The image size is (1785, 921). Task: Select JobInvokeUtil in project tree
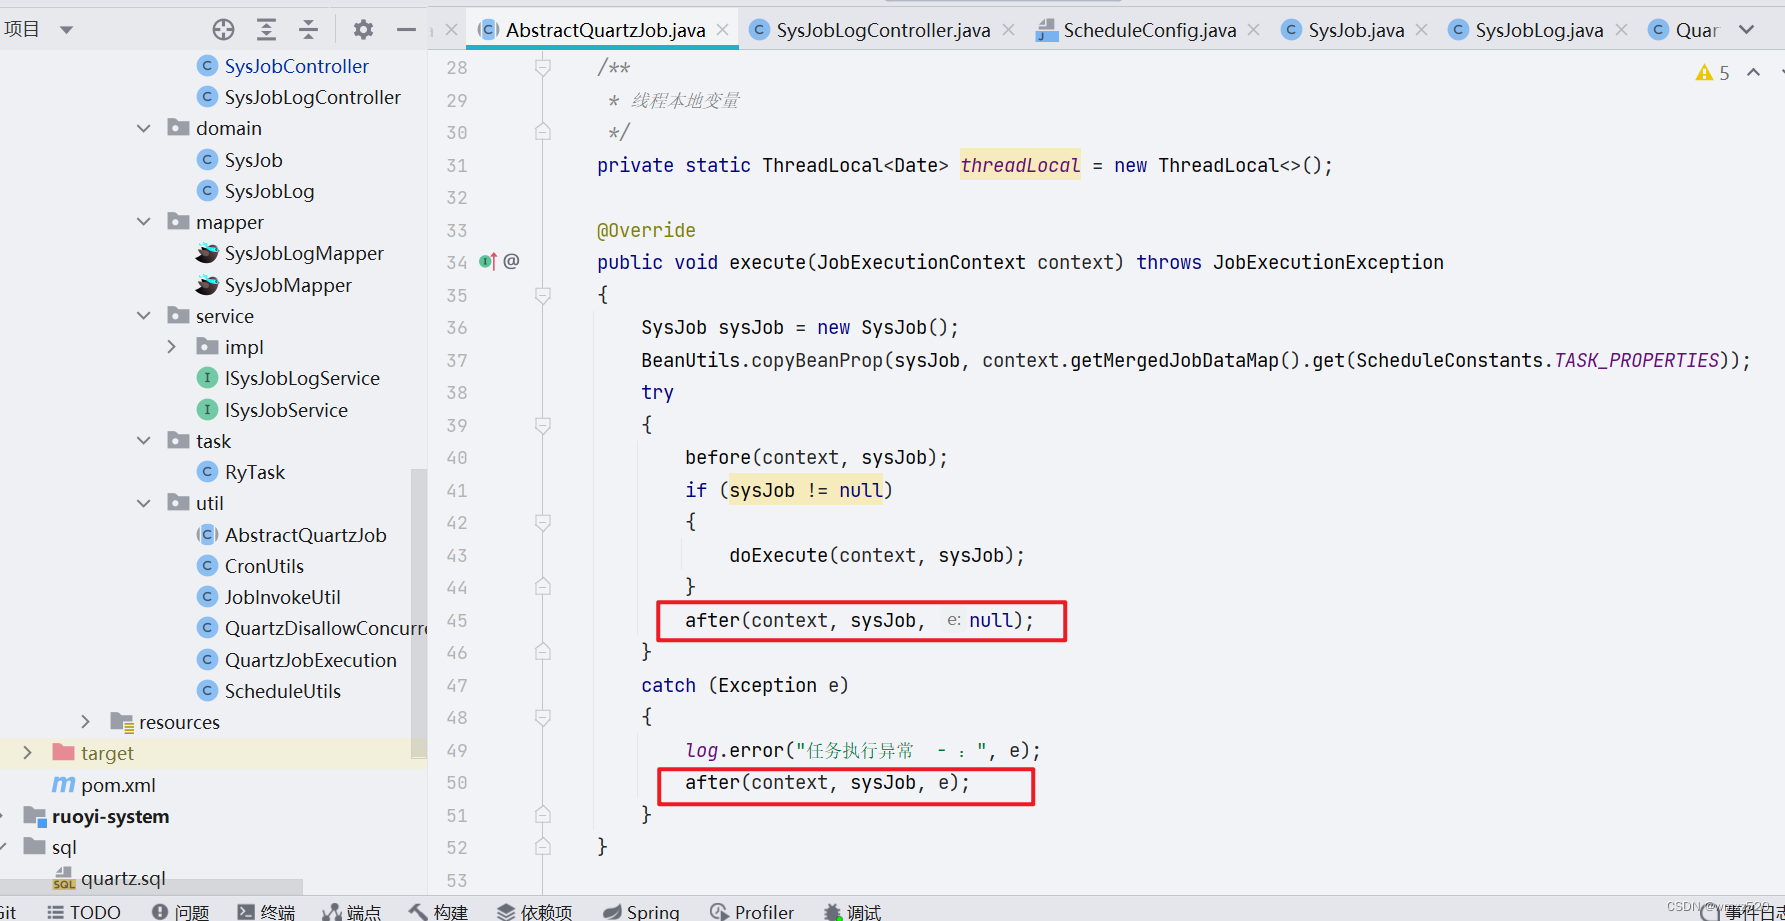(282, 597)
